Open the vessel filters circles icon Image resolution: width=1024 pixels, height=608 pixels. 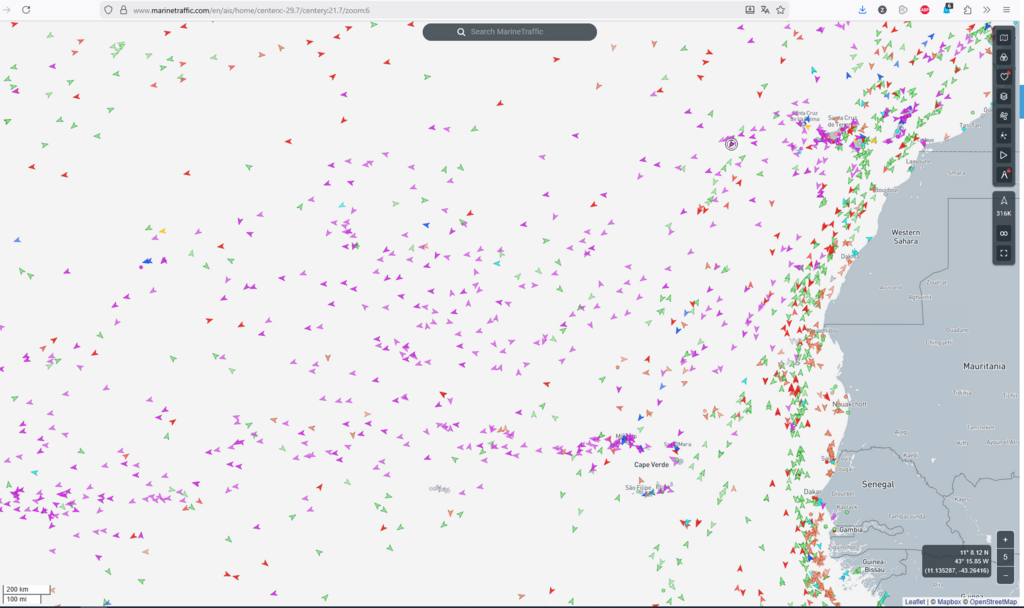tap(1004, 58)
